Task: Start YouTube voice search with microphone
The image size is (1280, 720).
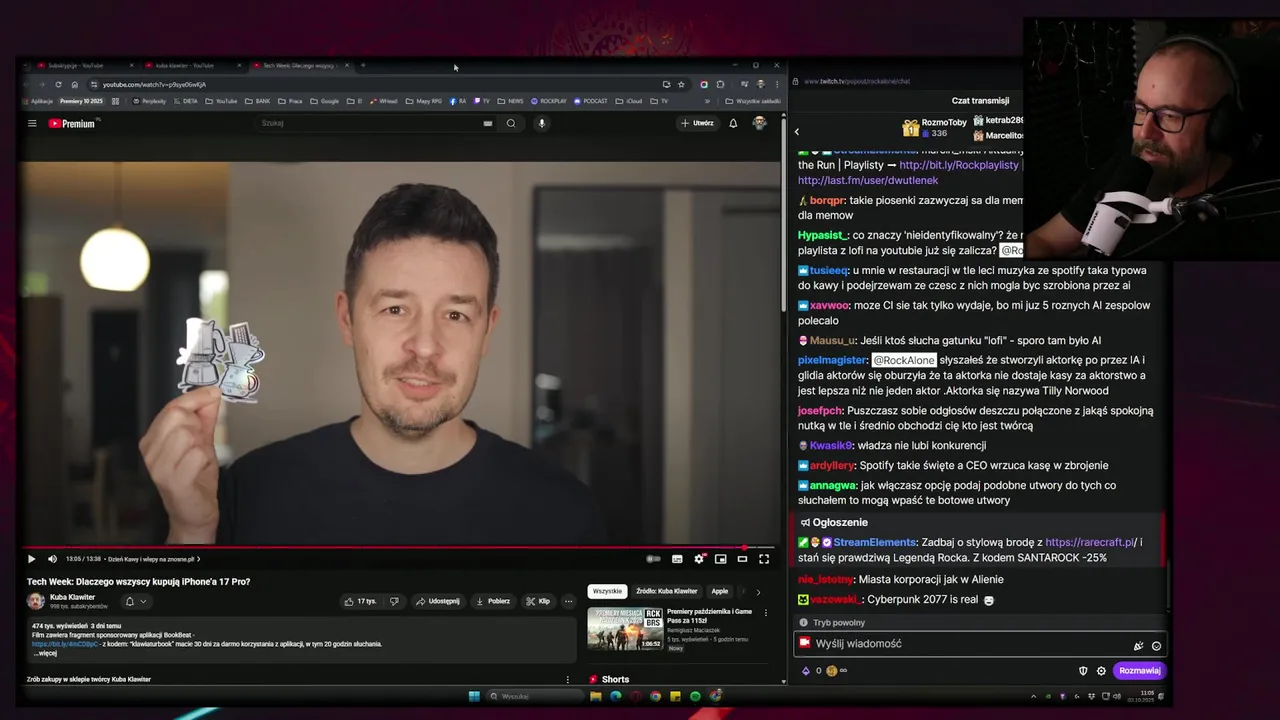Action: click(x=541, y=123)
